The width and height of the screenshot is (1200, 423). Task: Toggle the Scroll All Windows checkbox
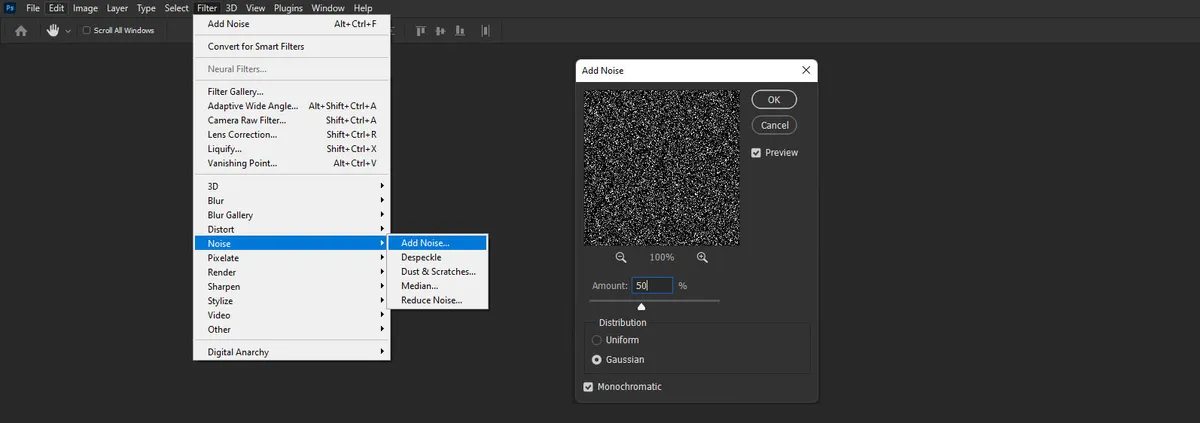pos(87,31)
